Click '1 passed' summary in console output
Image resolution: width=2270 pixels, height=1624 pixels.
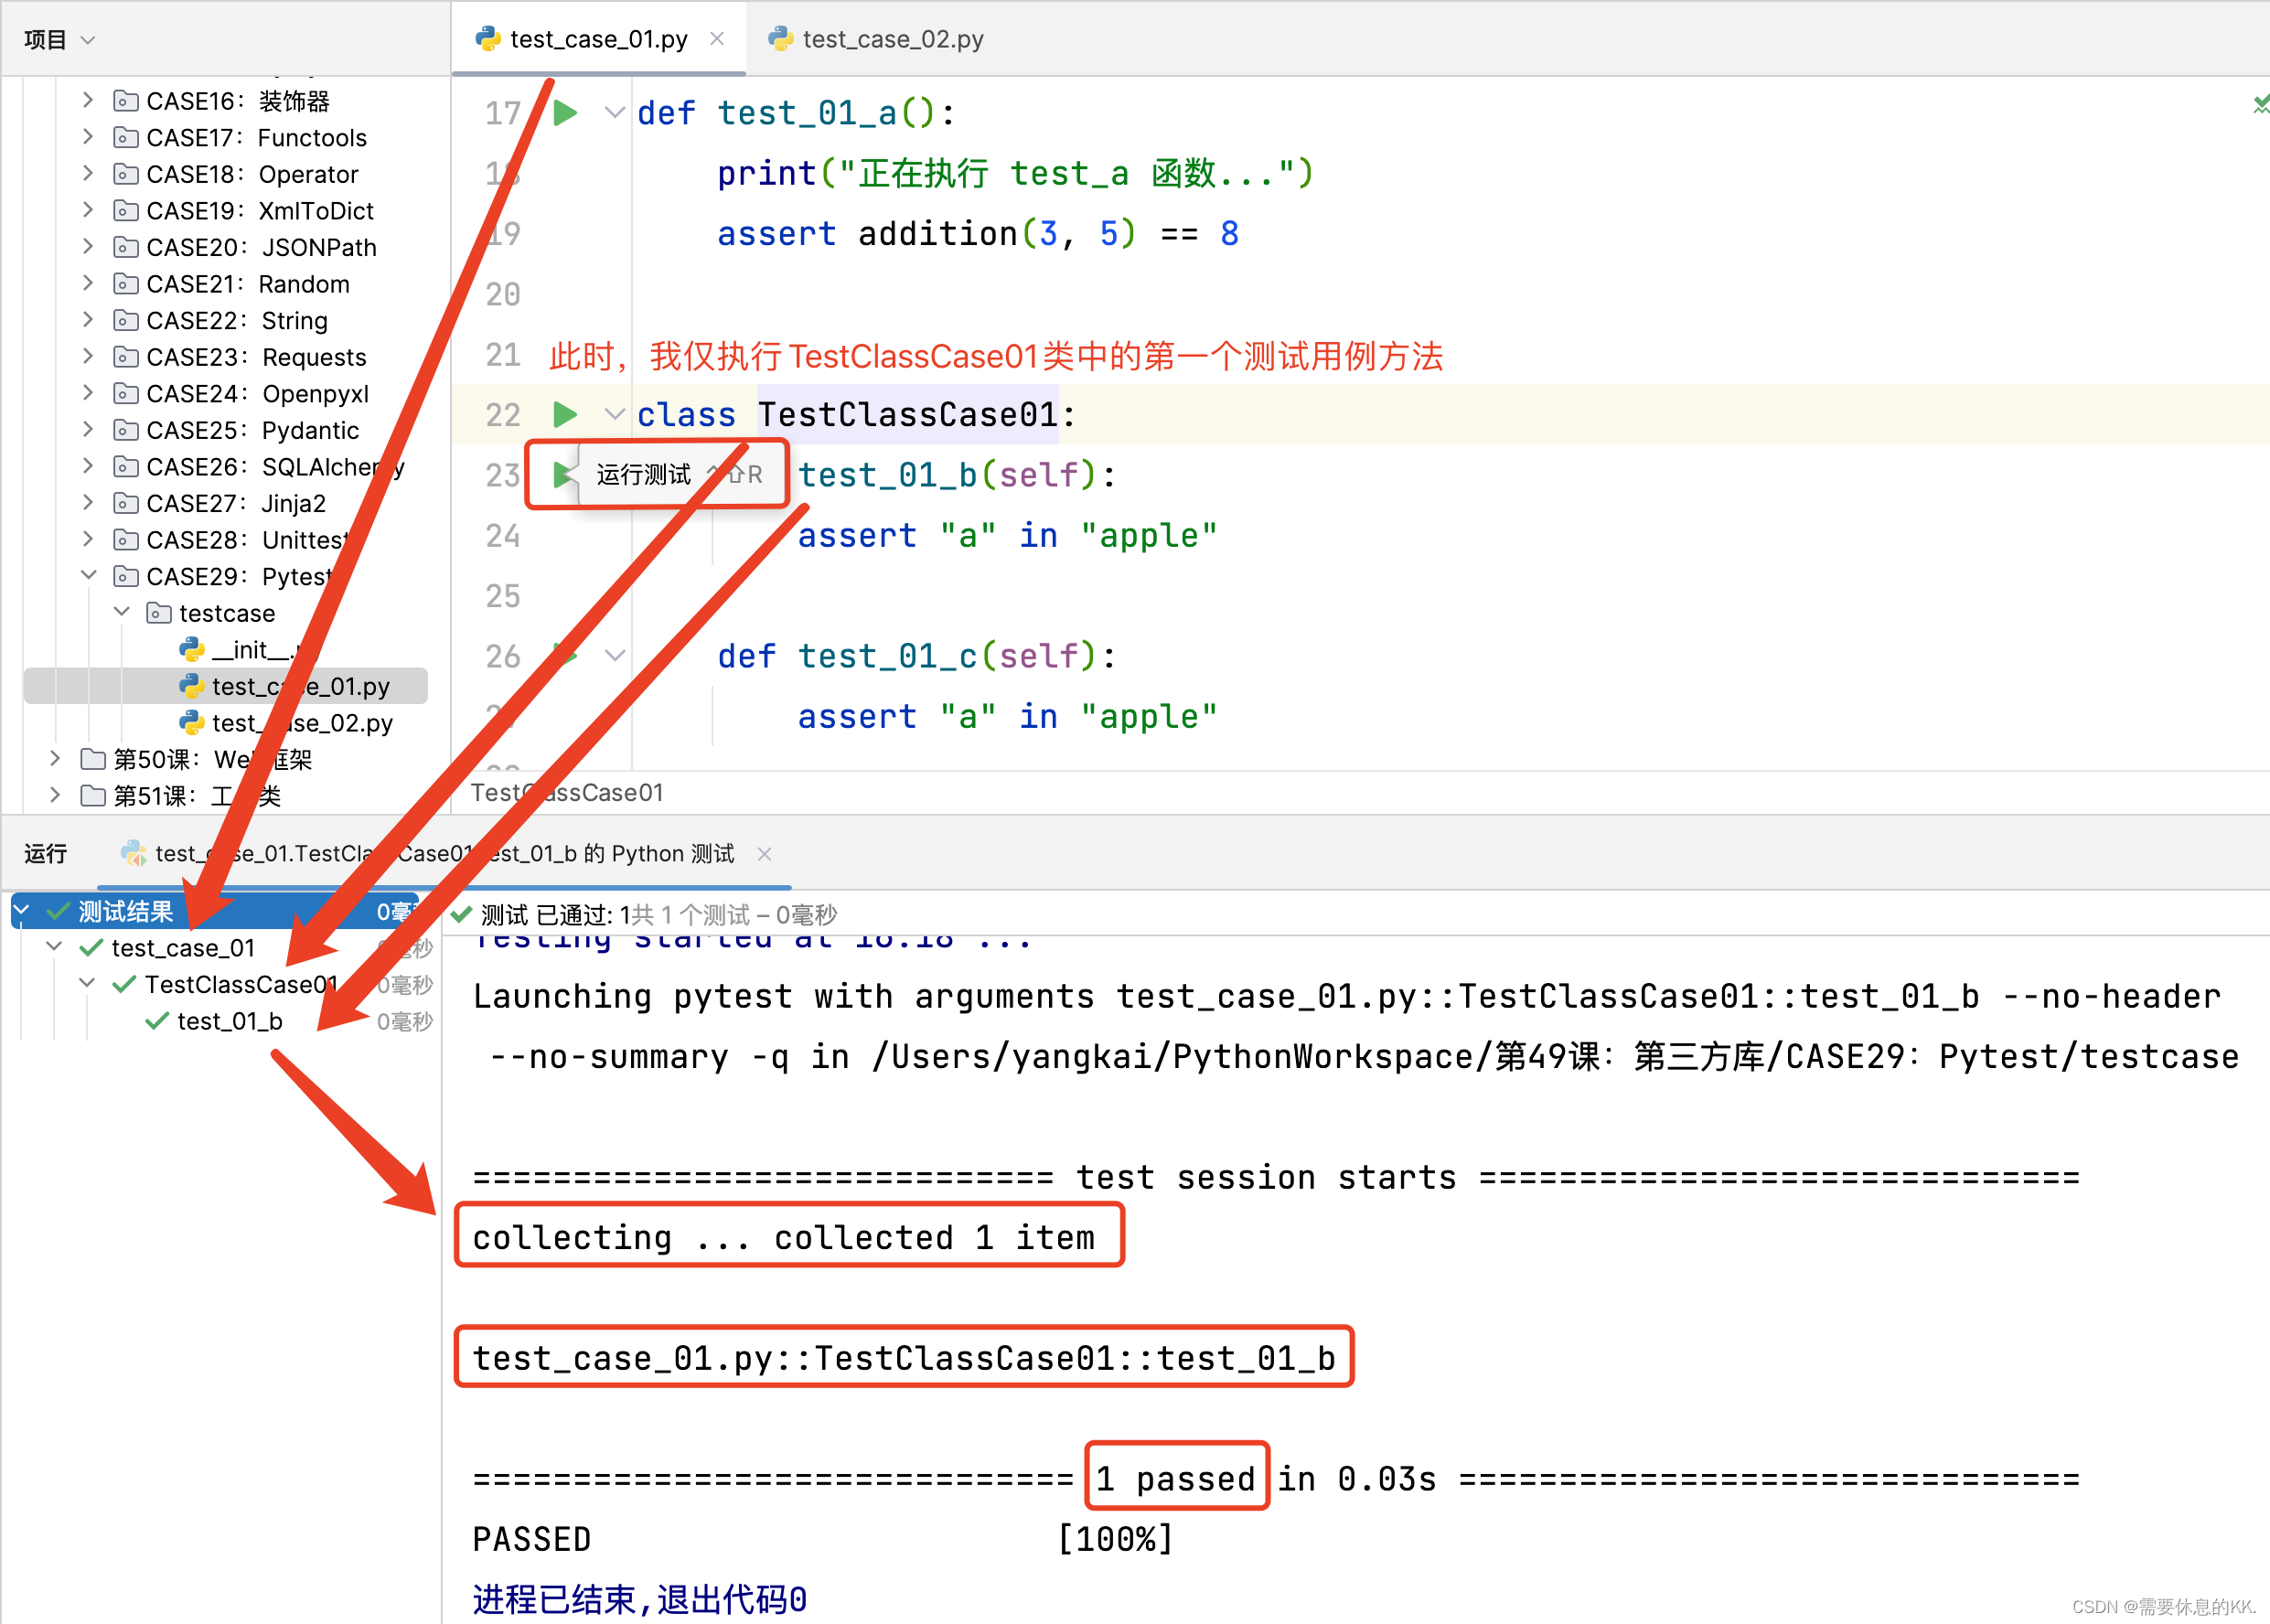[1176, 1478]
